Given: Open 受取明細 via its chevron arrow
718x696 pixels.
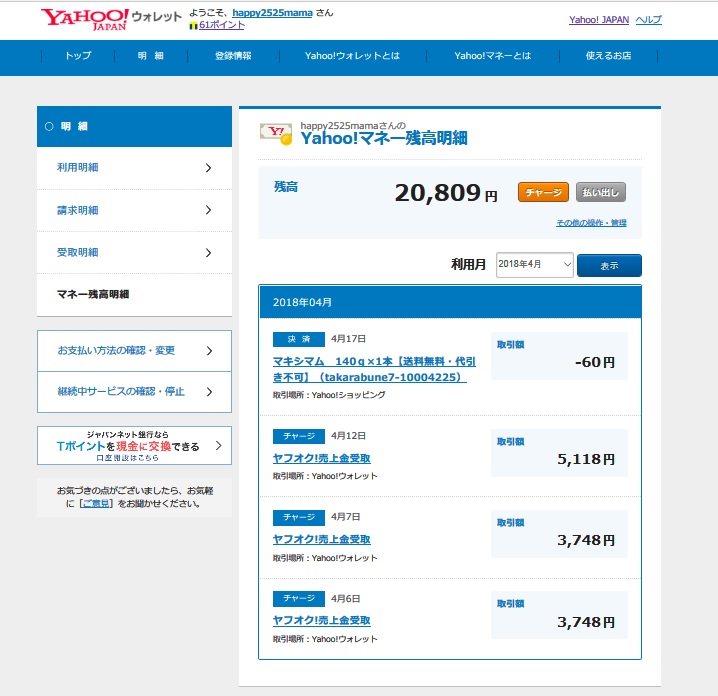Looking at the screenshot, I should point(208,253).
